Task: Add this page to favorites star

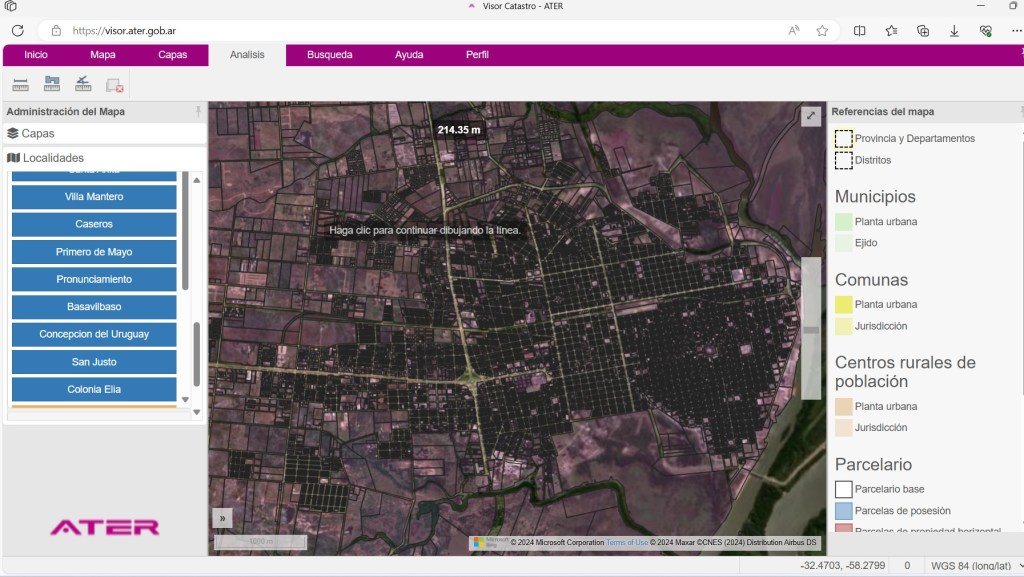Action: click(822, 31)
